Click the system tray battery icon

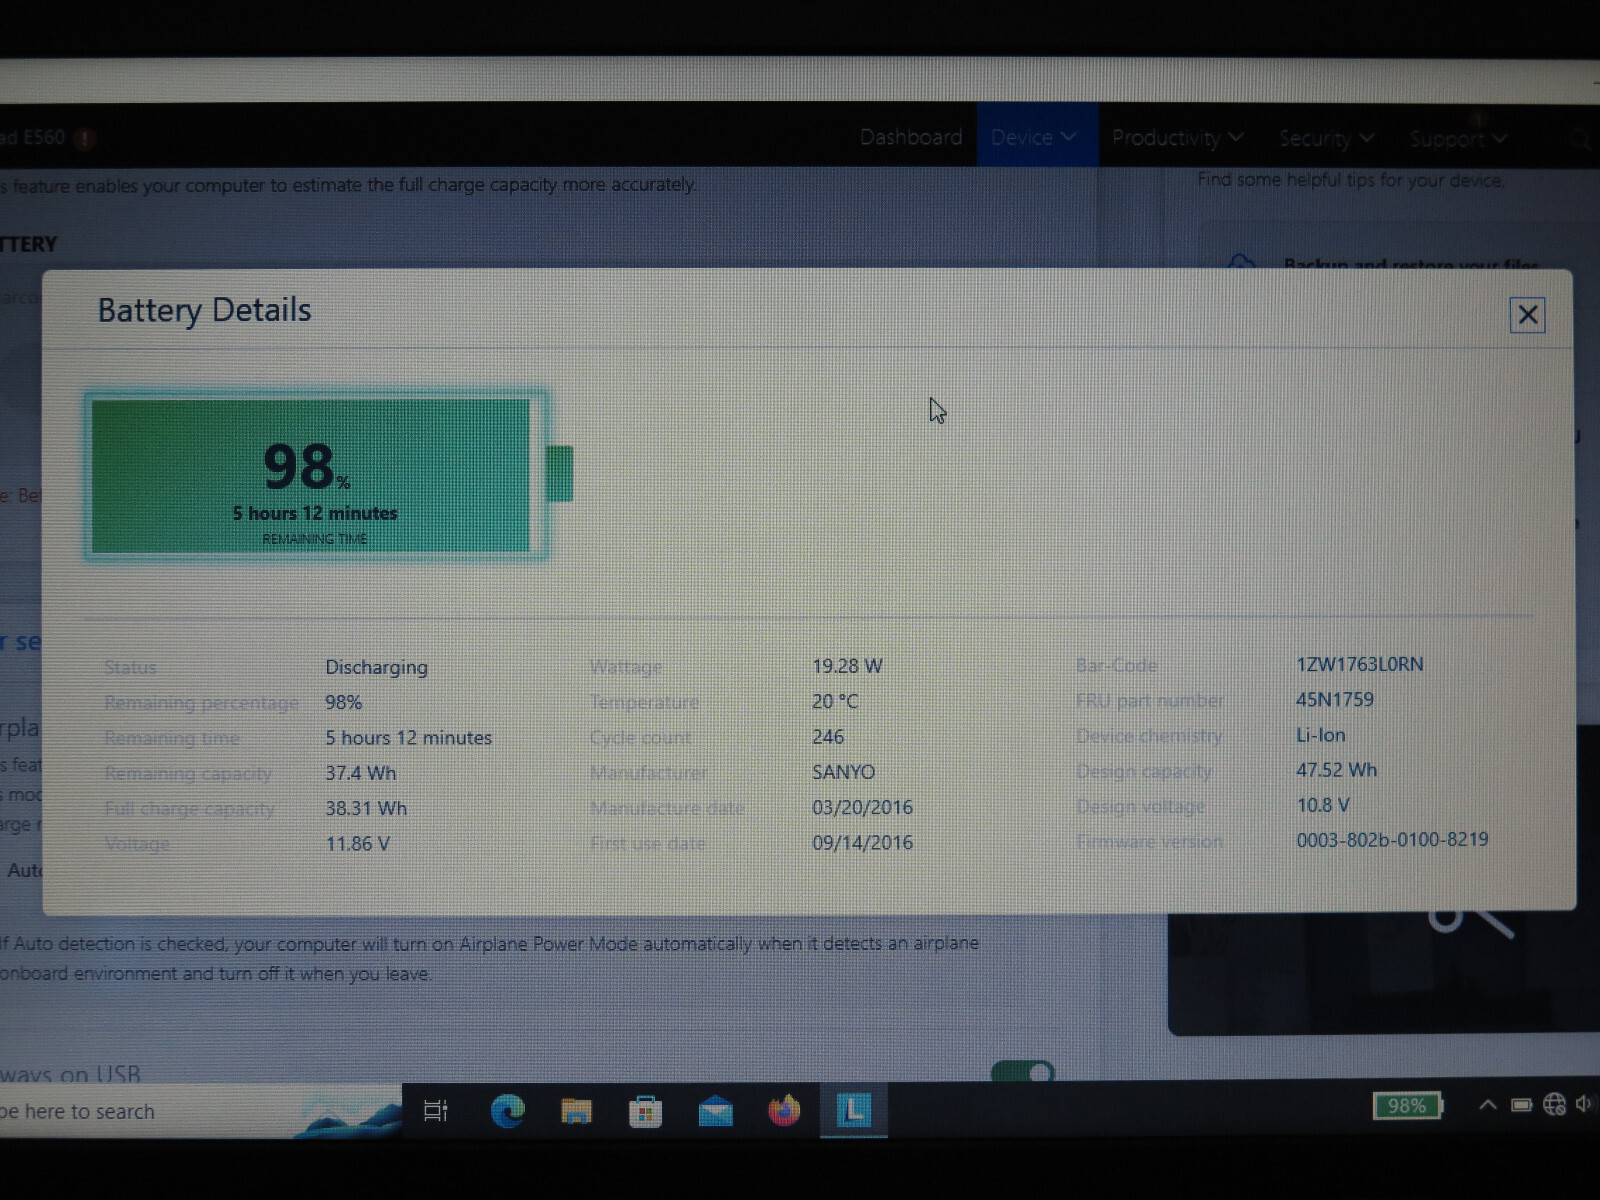click(x=1521, y=1105)
